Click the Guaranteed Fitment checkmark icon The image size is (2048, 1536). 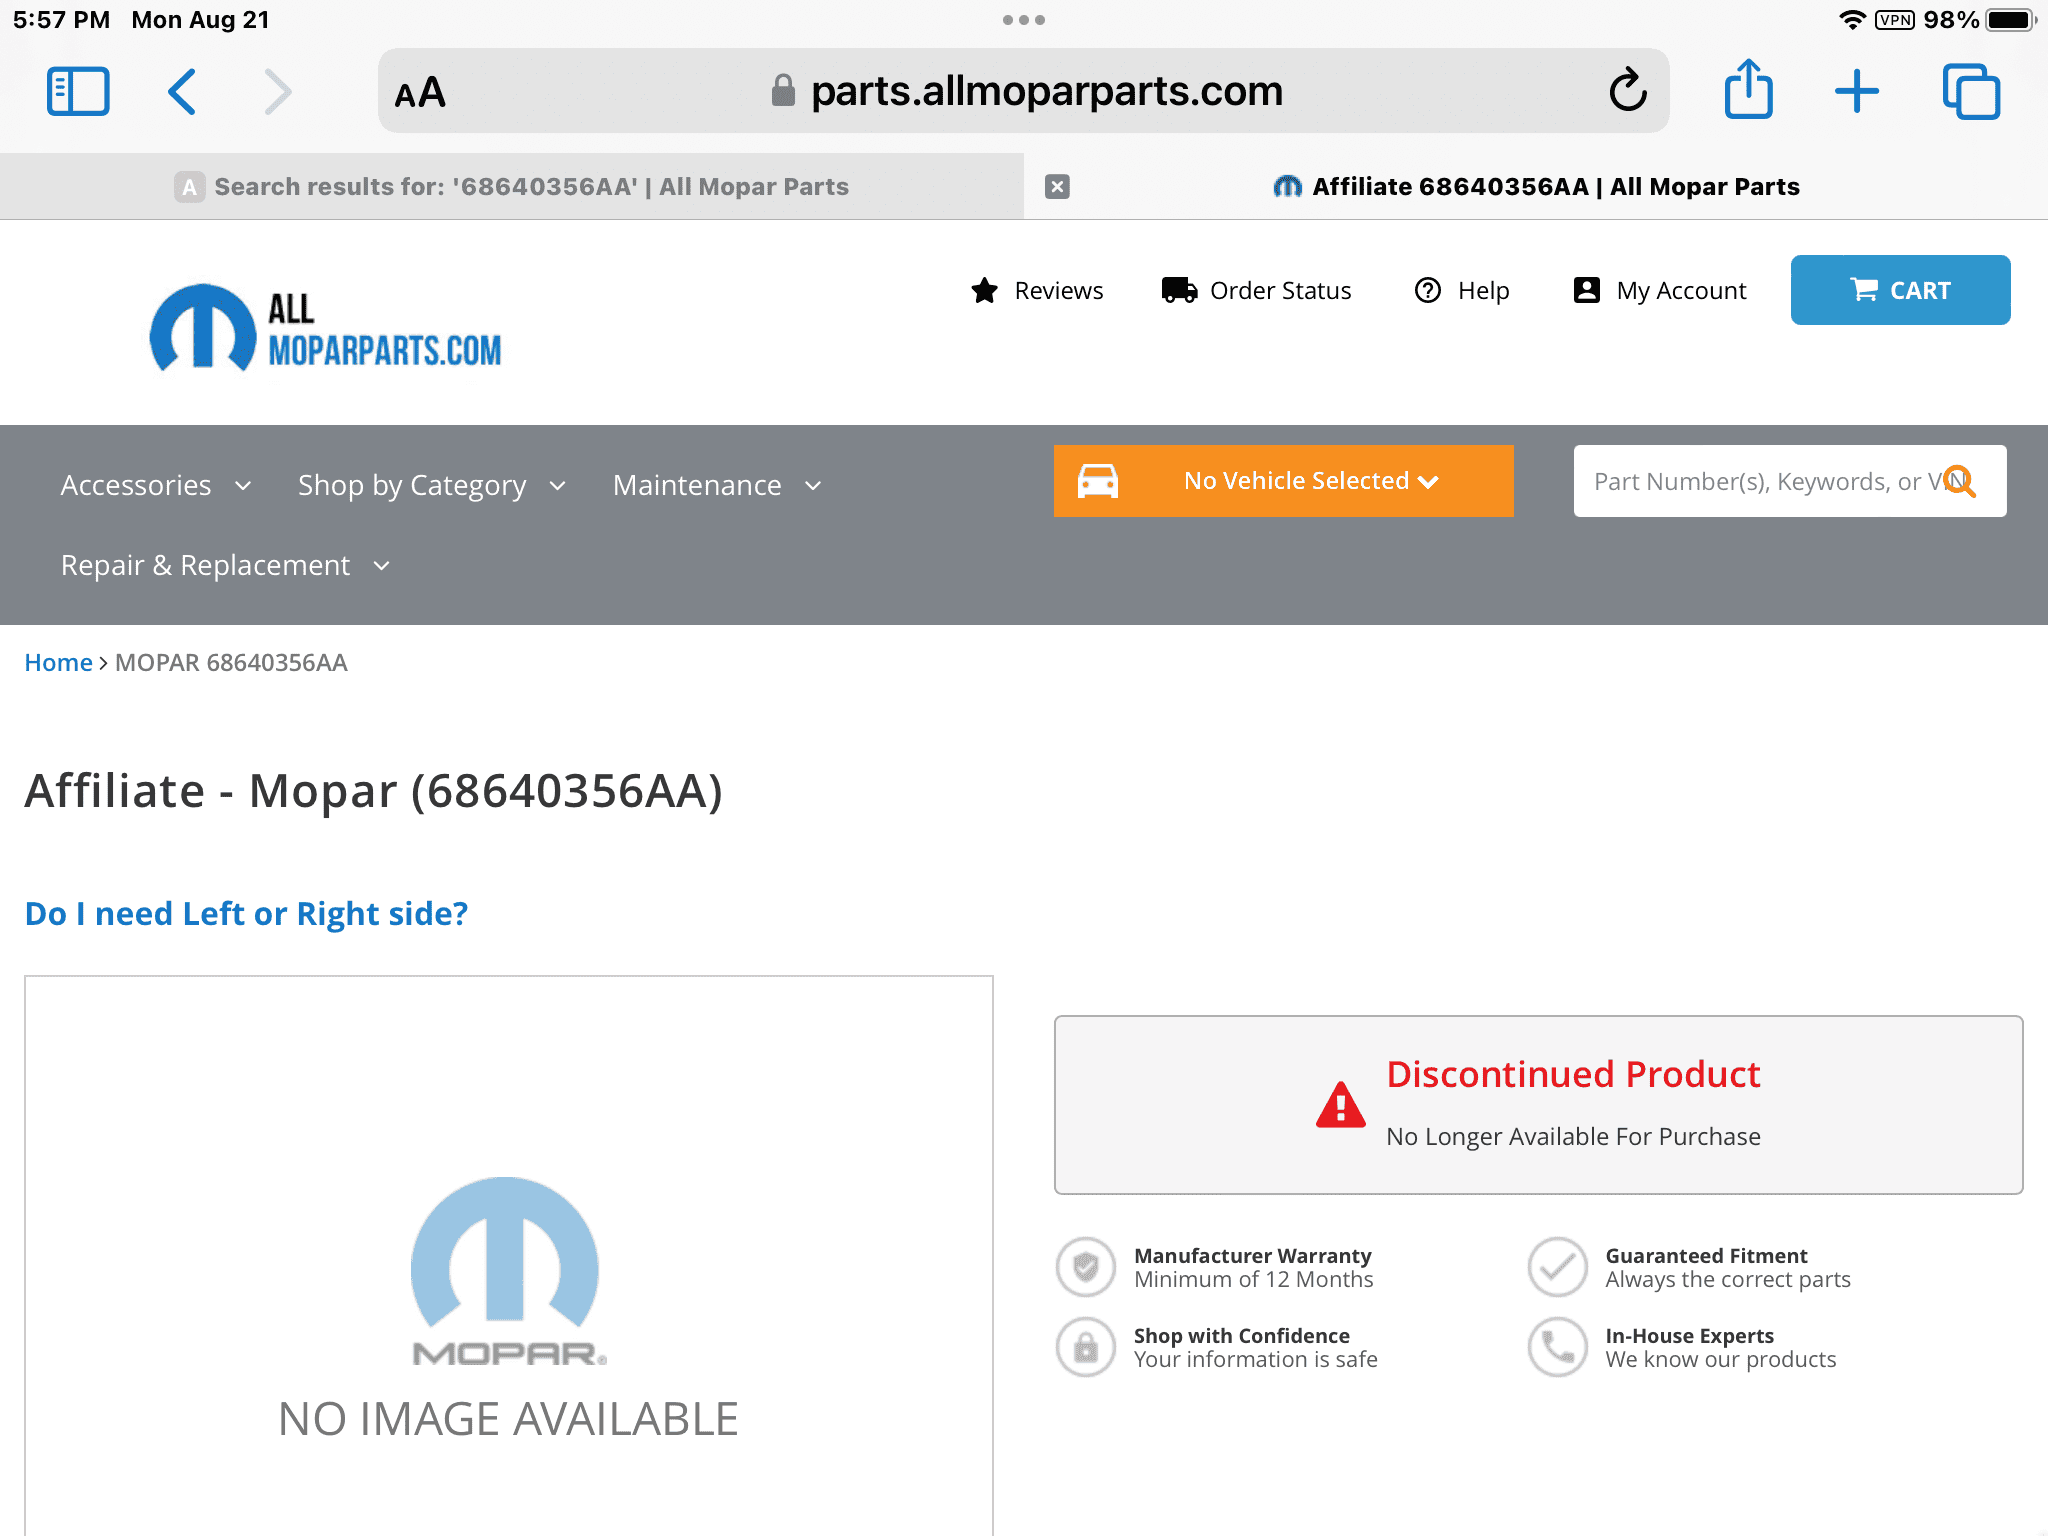1558,1267
